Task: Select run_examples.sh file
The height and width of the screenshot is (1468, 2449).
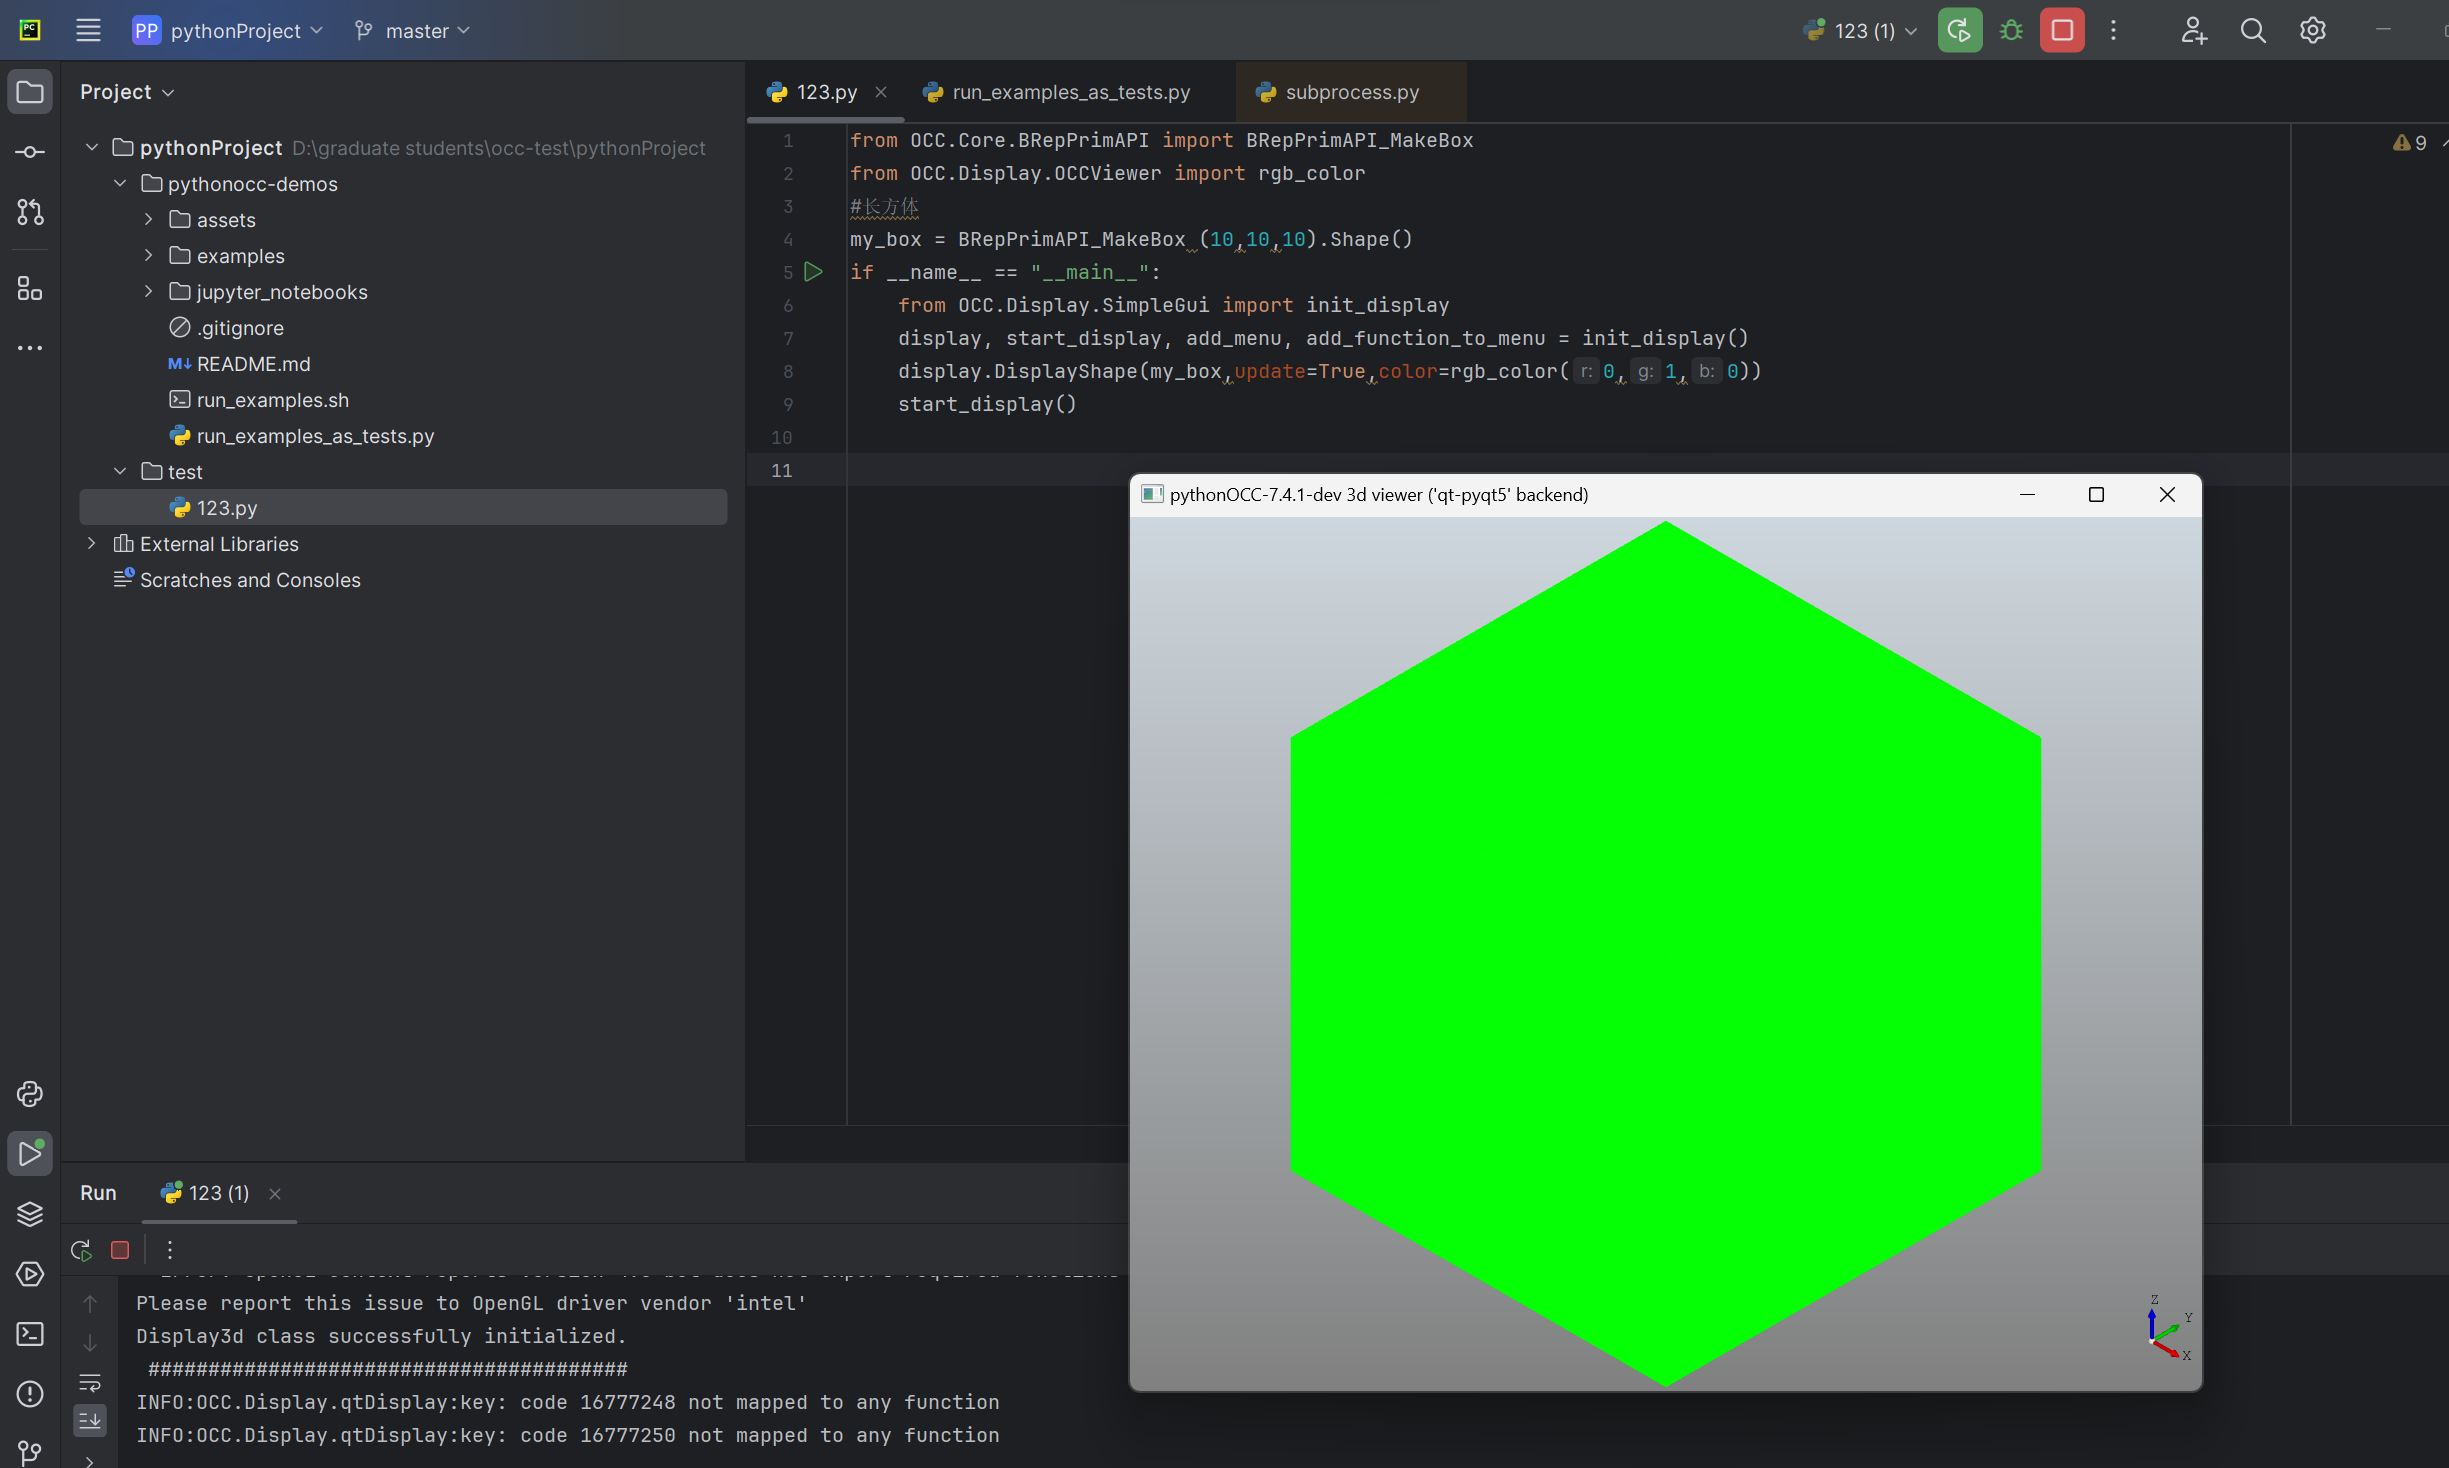Action: coord(259,400)
